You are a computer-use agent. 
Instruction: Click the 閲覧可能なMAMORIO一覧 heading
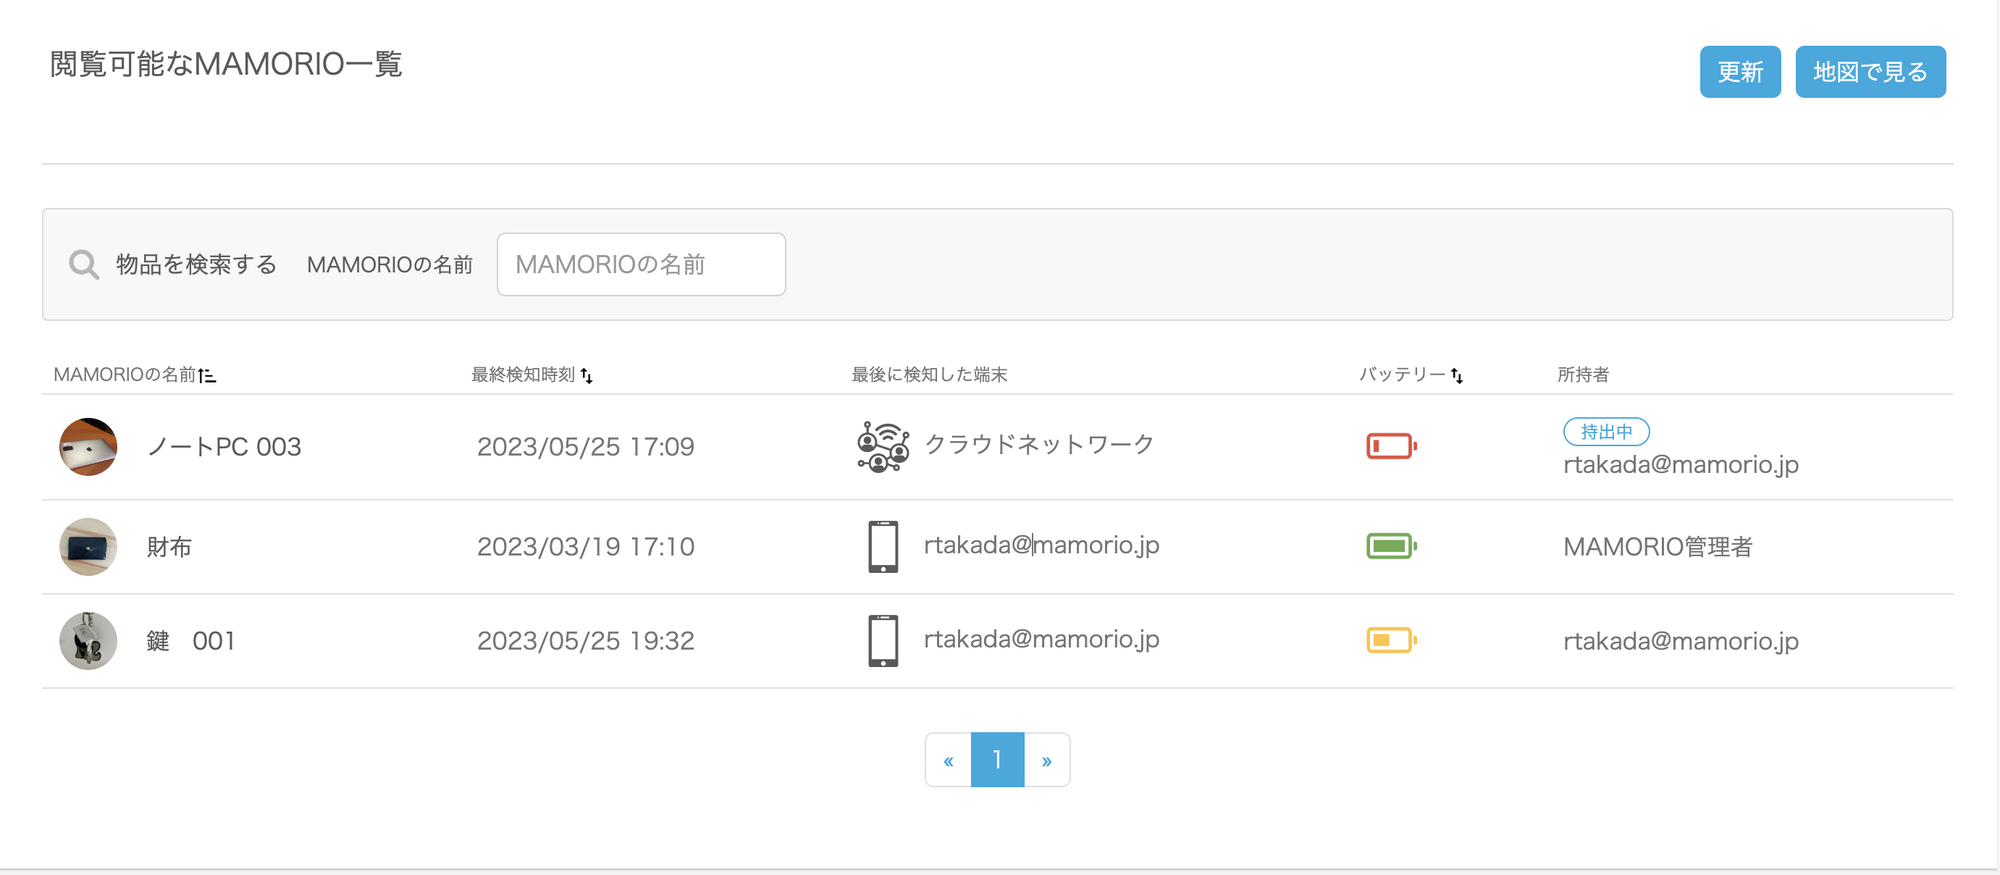pyautogui.click(x=226, y=64)
